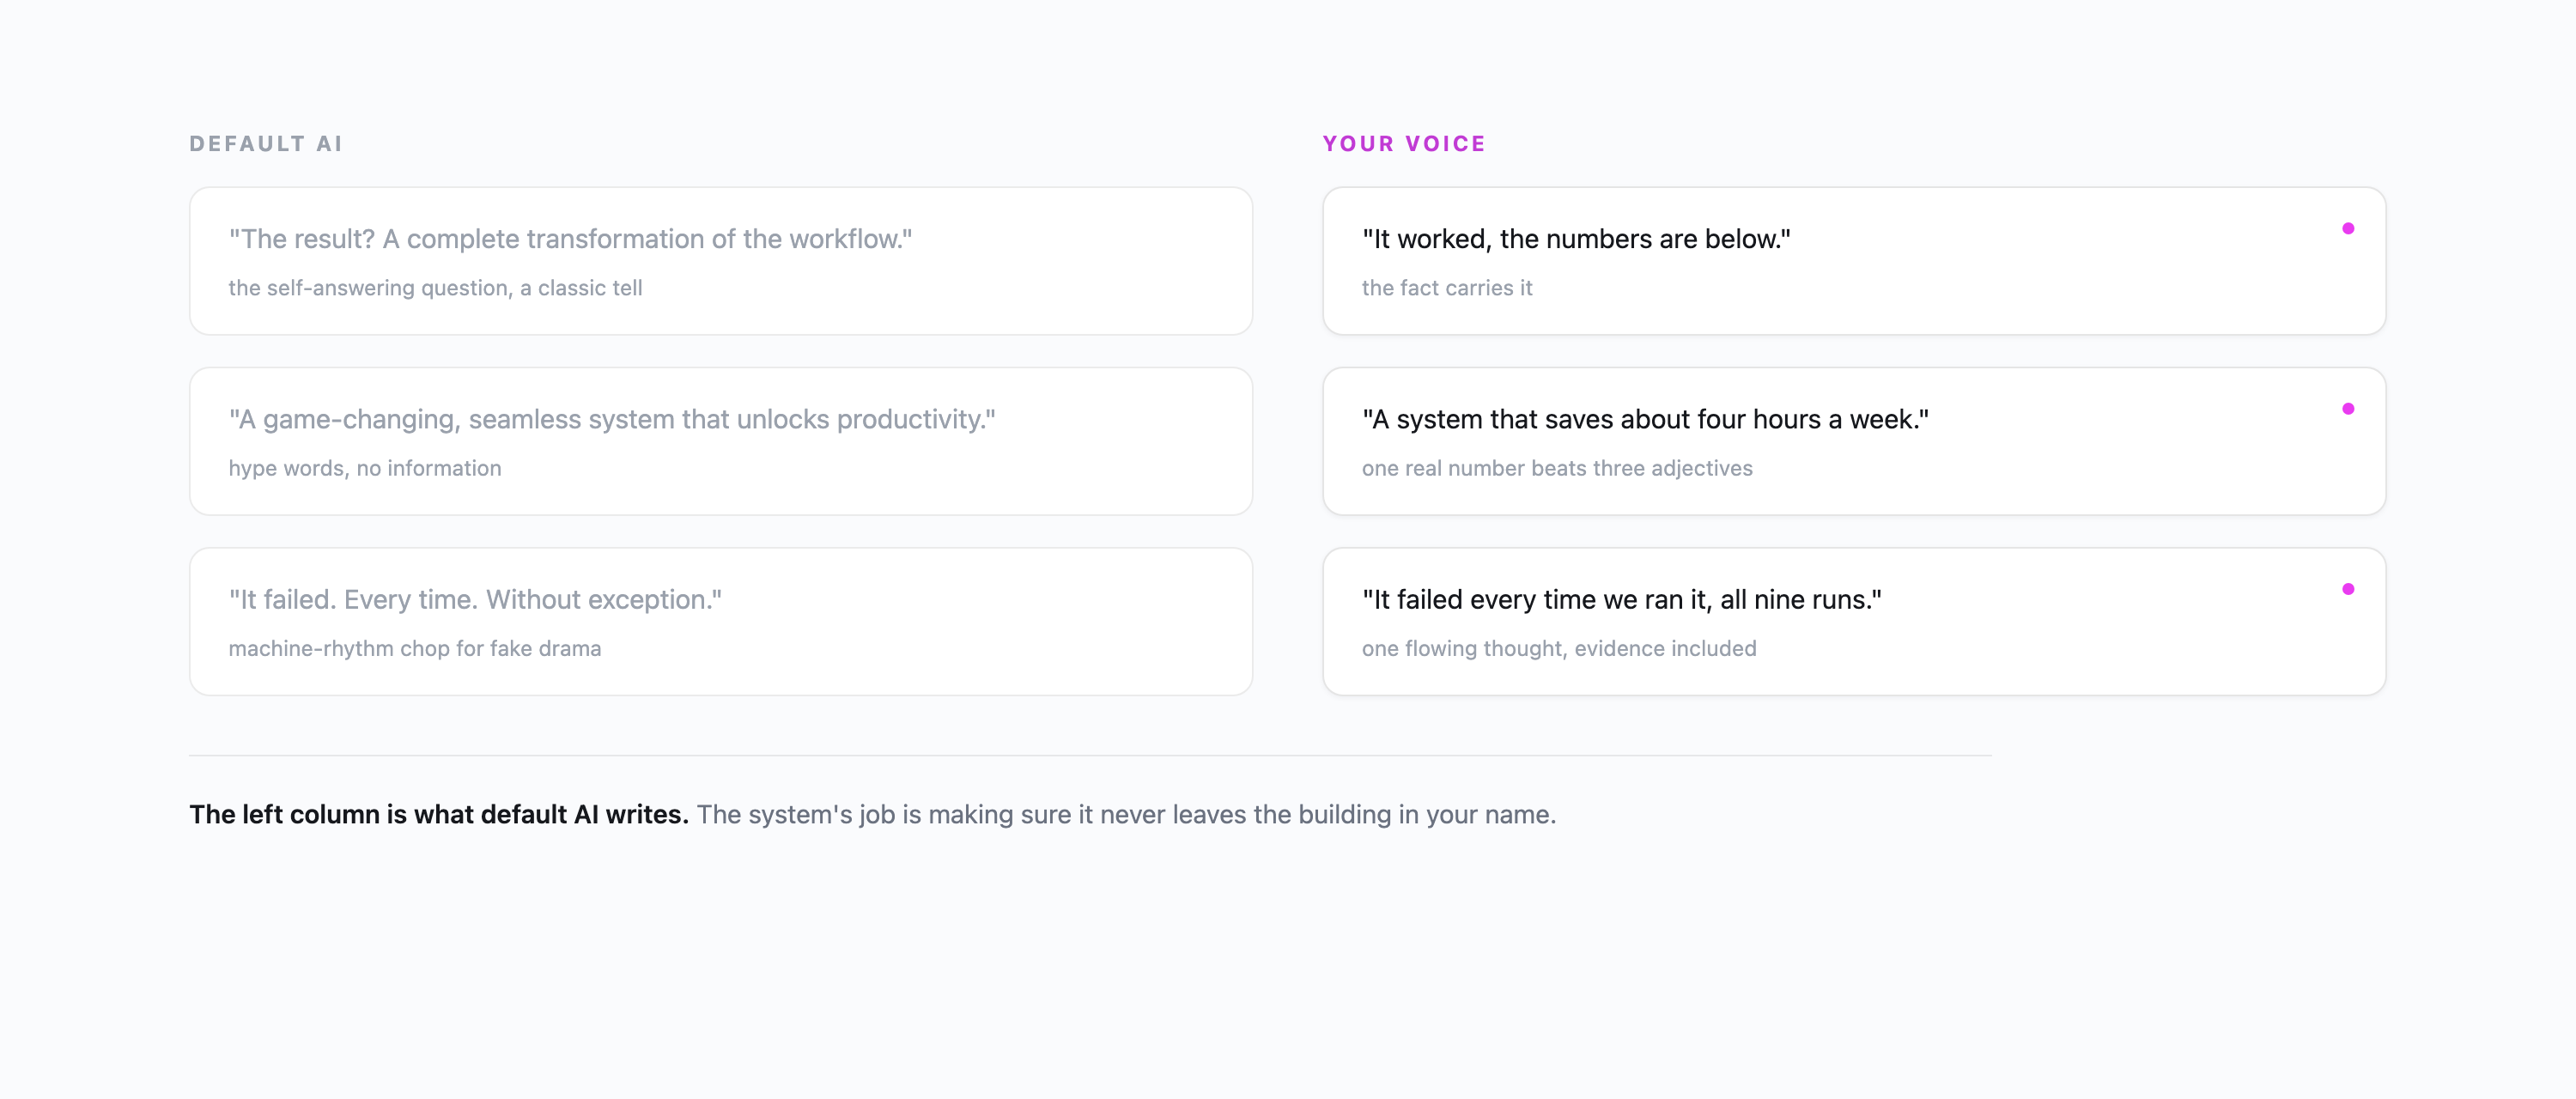Screen dimensions: 2576x1099
Task: Click the magenta dot on "all nine runs" card
Action: [x=2347, y=589]
